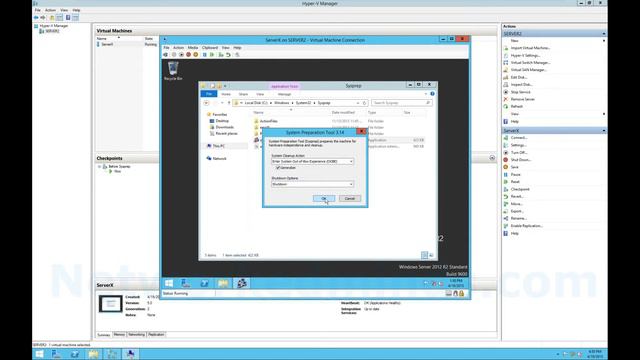Open Server Manager from the host taskbar
The height and width of the screenshot is (360, 640).
coord(56,354)
